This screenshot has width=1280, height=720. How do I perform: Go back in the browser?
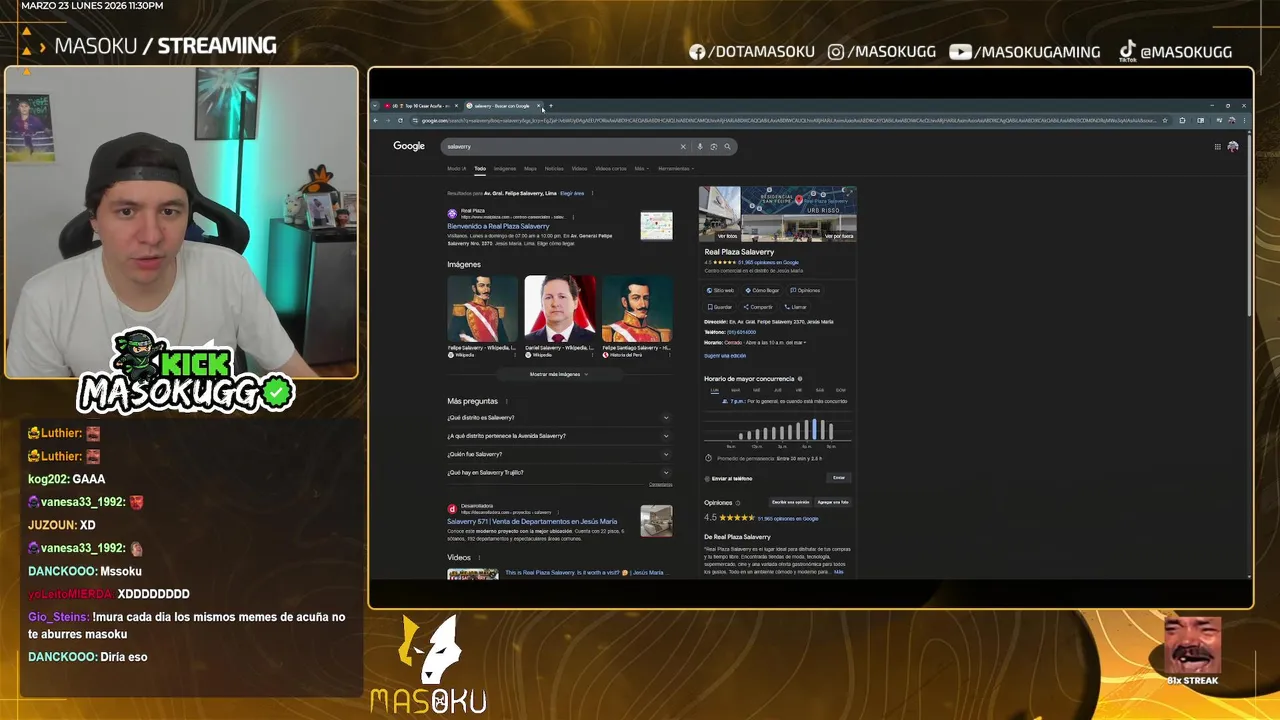click(x=376, y=120)
